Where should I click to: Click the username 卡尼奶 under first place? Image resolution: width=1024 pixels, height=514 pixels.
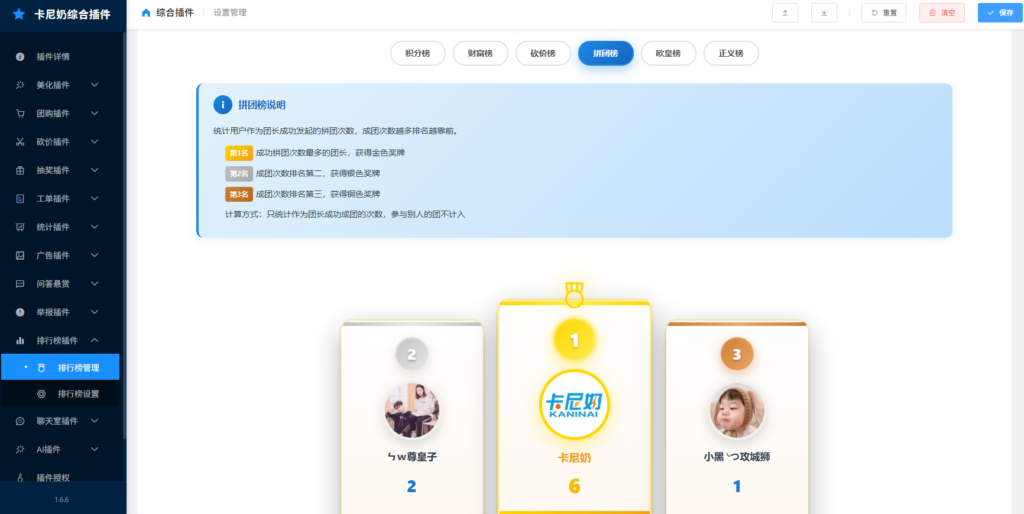[x=574, y=458]
